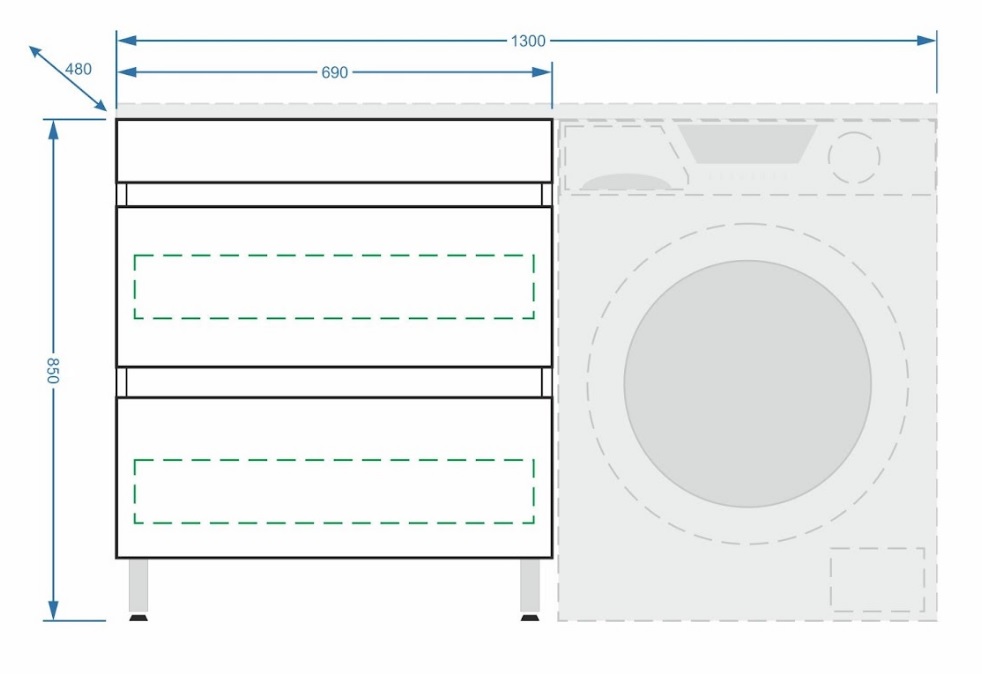Click the 480 depth dimension label

tap(78, 69)
